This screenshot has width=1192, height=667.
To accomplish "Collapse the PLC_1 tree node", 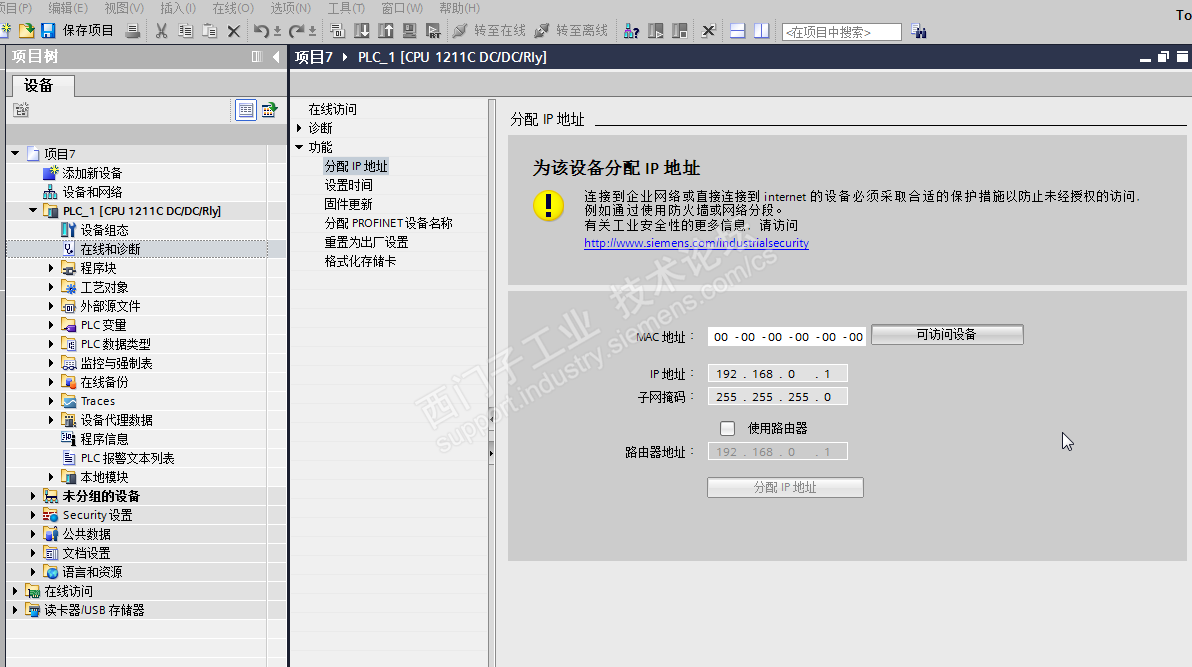I will [33, 211].
